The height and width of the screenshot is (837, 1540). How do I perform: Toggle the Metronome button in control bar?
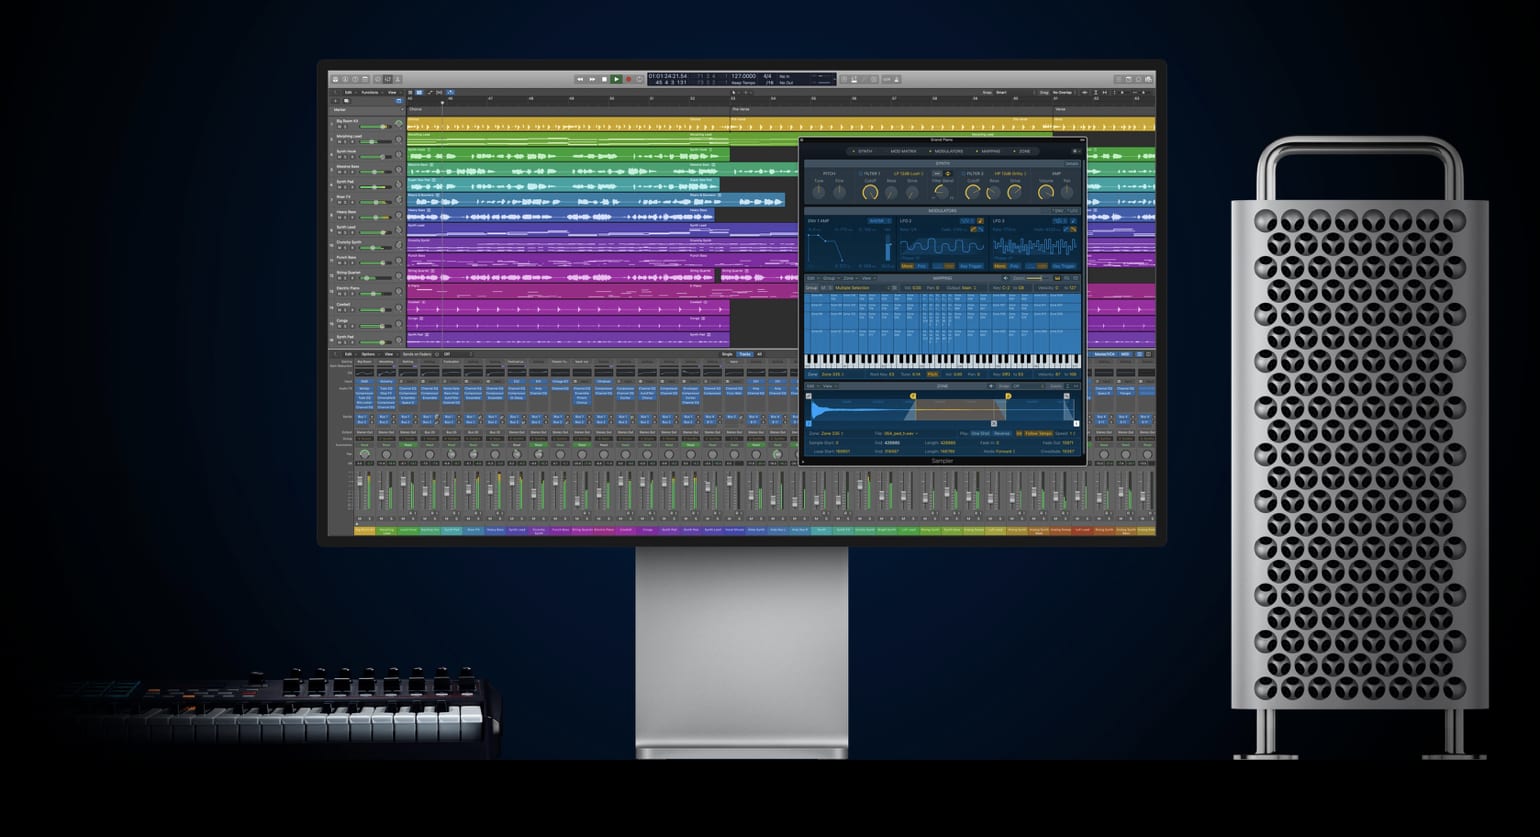click(x=897, y=79)
